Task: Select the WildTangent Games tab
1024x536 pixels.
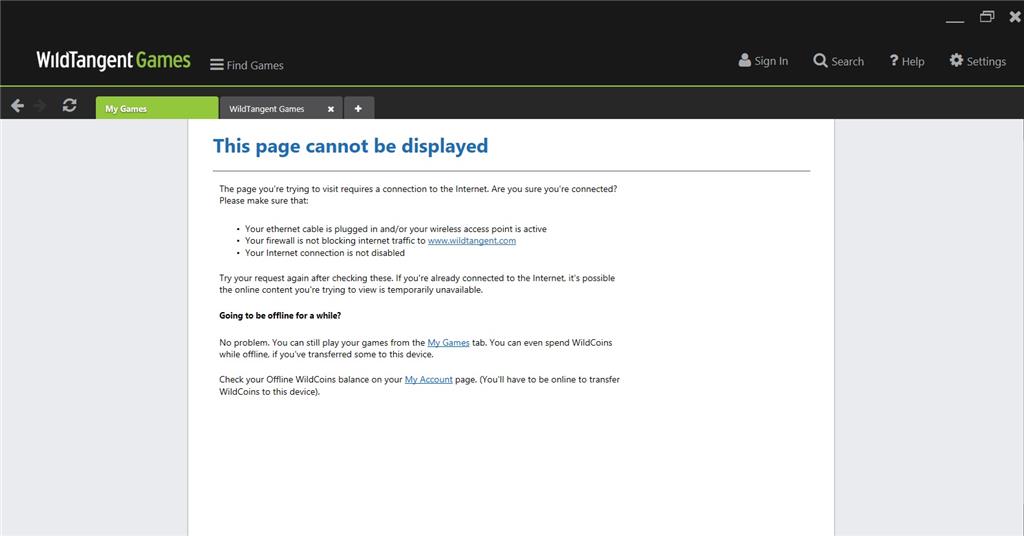Action: pos(267,108)
